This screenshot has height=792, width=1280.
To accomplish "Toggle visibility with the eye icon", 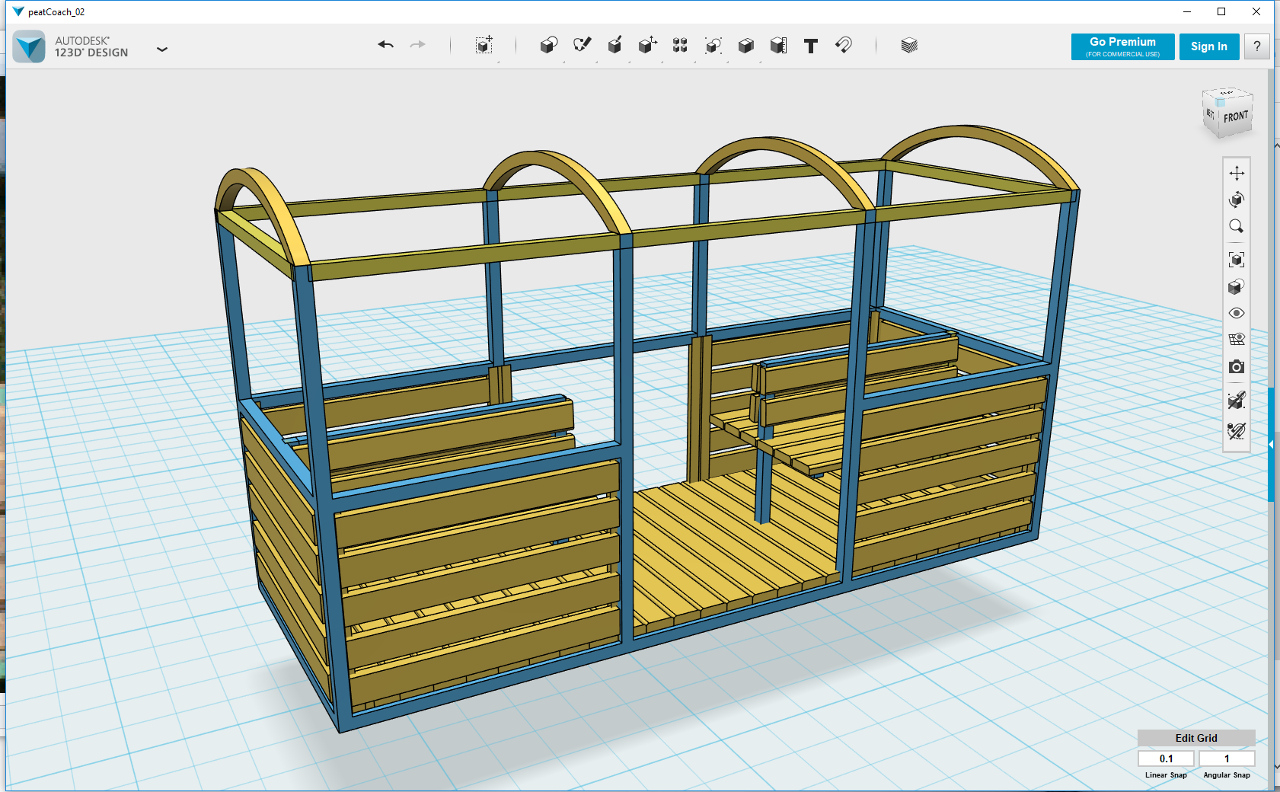I will pyautogui.click(x=1237, y=313).
